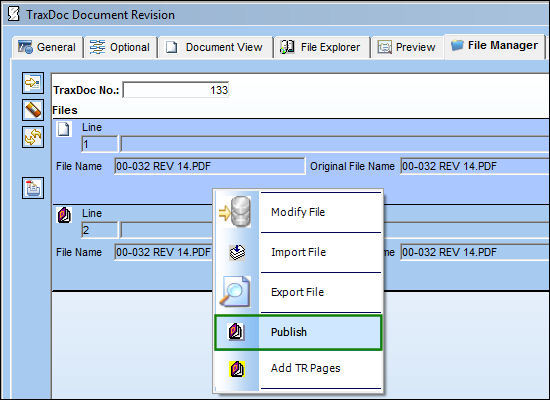The image size is (550, 400).
Task: Click the TraxDoc window title icon
Action: [x=13, y=14]
